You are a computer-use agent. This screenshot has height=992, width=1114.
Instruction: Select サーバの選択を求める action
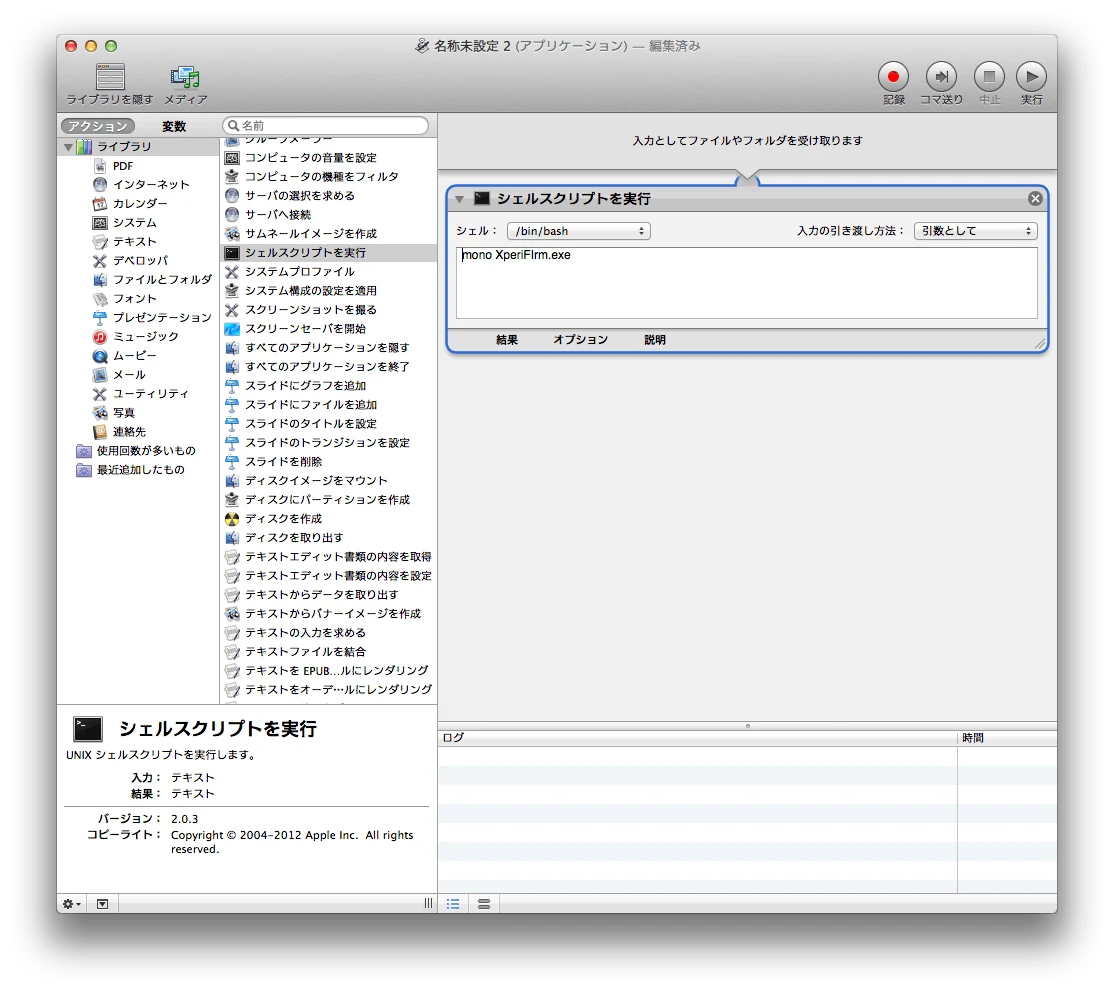(x=299, y=195)
